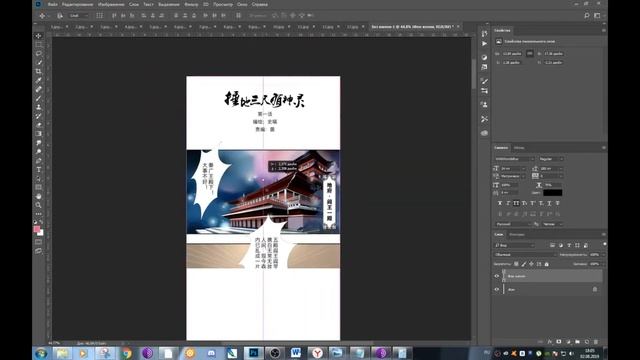Select the Gradient tool
Image resolution: width=640 pixels, height=360 pixels.
39,134
